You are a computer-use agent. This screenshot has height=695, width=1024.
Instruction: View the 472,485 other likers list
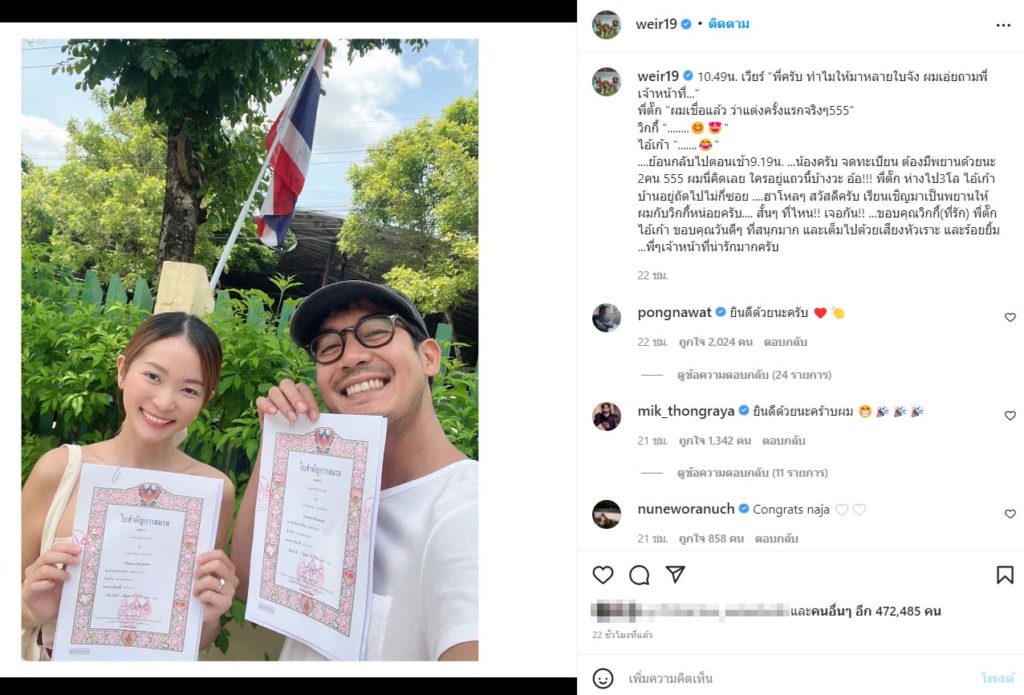click(x=866, y=611)
